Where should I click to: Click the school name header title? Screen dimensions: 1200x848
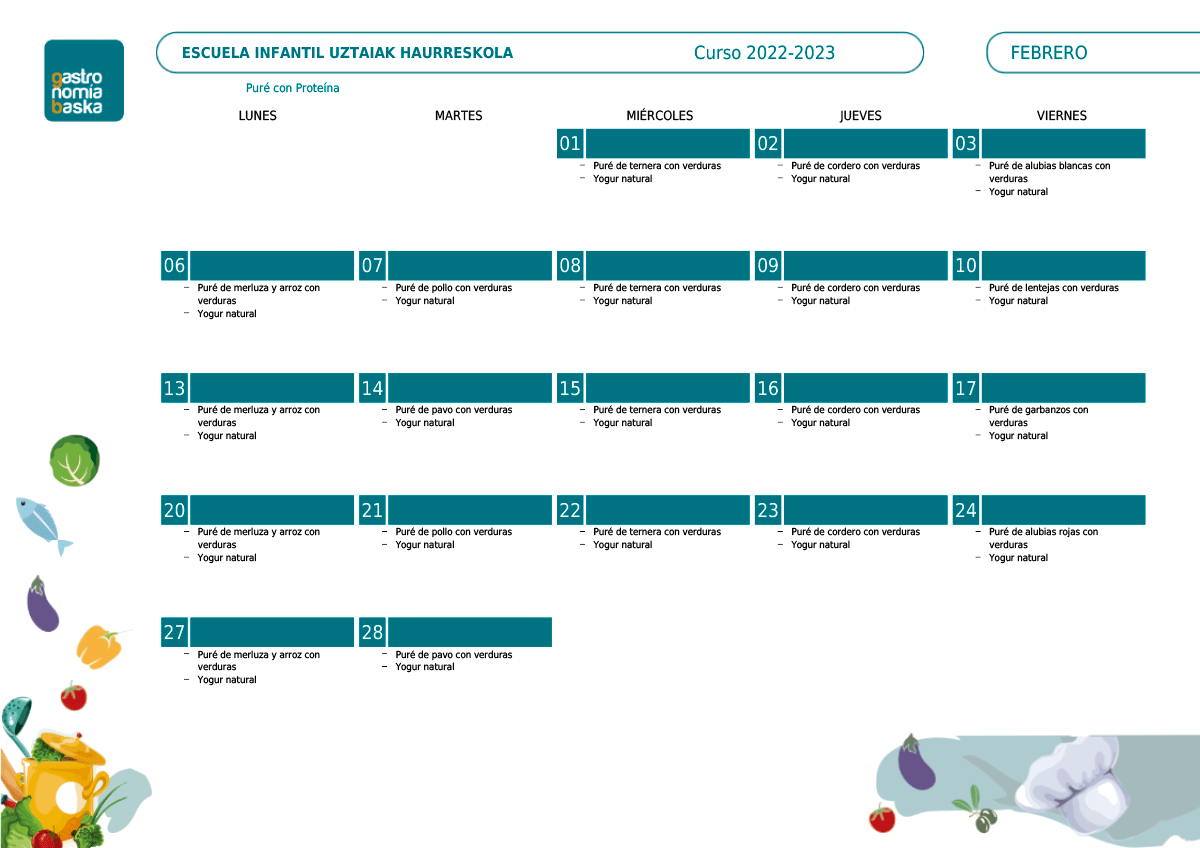(347, 53)
